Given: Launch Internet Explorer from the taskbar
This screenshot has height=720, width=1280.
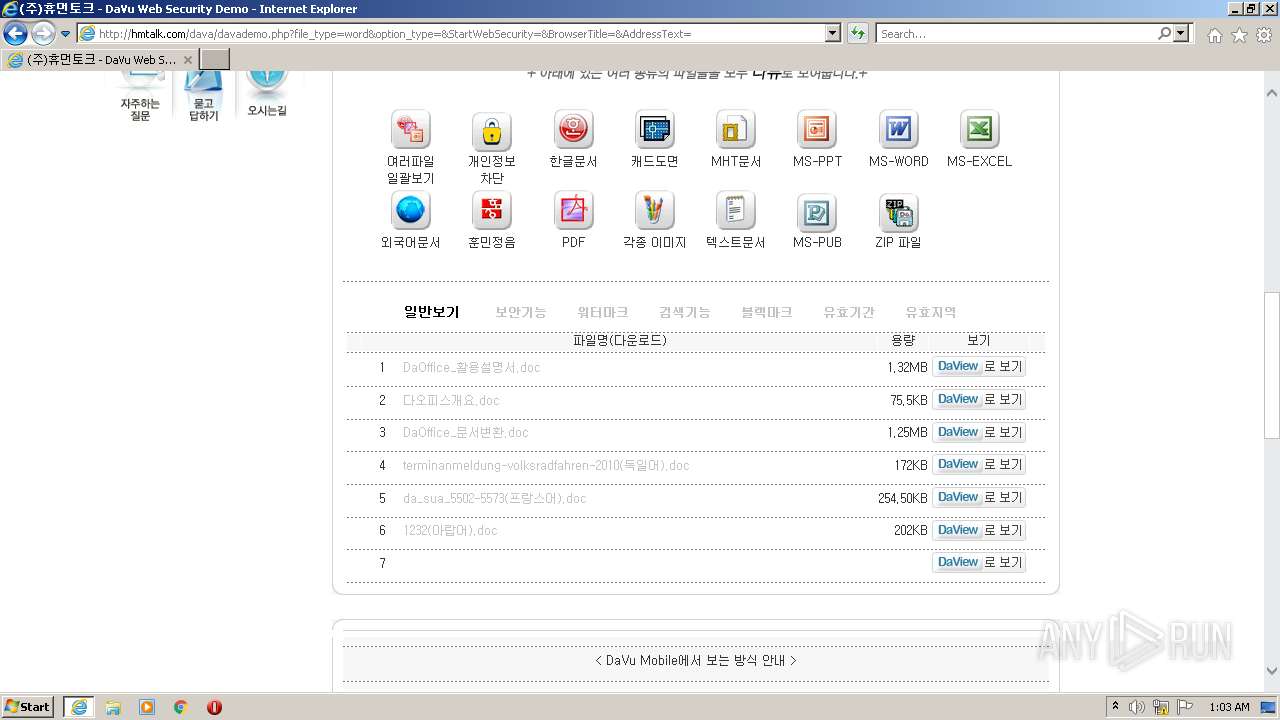Looking at the screenshot, I should pyautogui.click(x=79, y=707).
